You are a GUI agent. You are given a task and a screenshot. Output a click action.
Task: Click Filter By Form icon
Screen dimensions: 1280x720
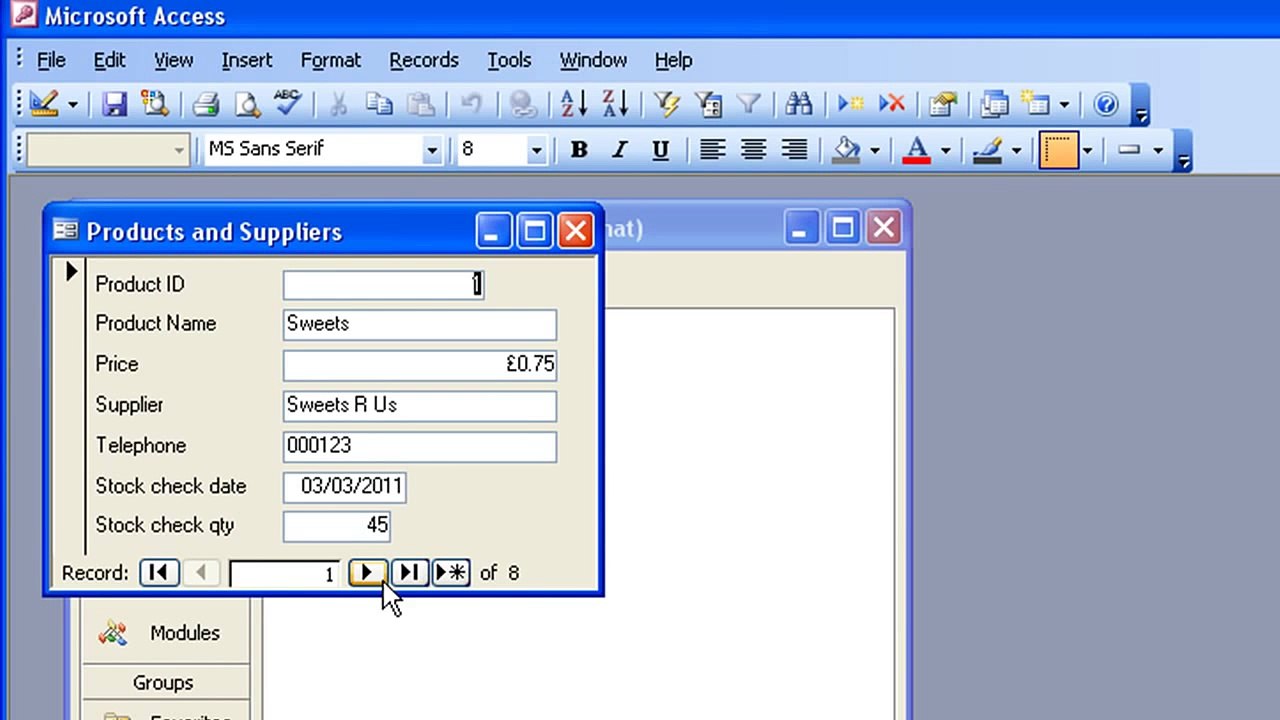point(707,104)
